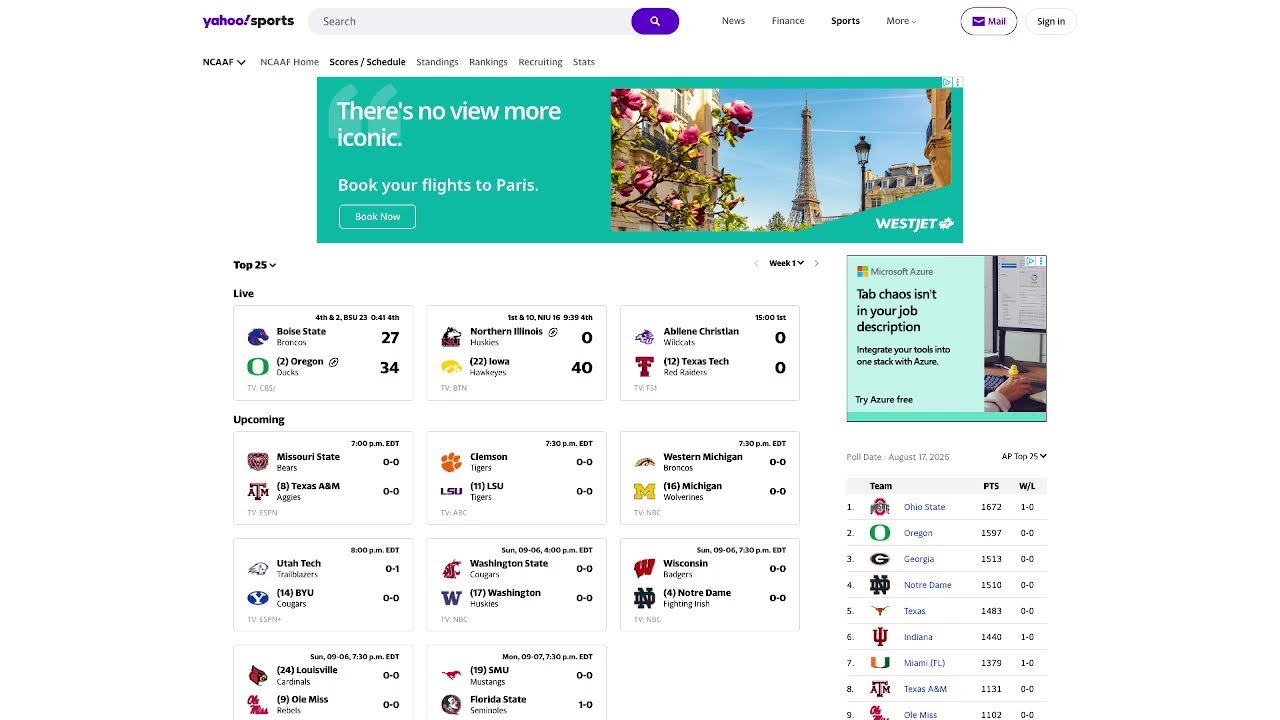The image size is (1280, 720).
Task: Go to previous week arrow
Action: pyautogui.click(x=756, y=263)
